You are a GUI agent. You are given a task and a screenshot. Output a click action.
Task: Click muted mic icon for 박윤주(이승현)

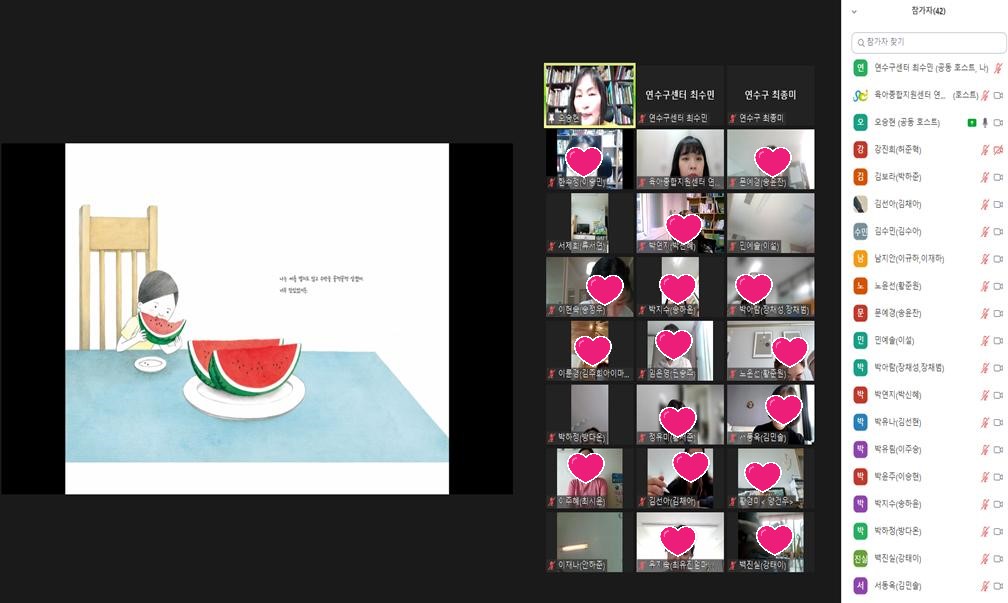tap(984, 476)
